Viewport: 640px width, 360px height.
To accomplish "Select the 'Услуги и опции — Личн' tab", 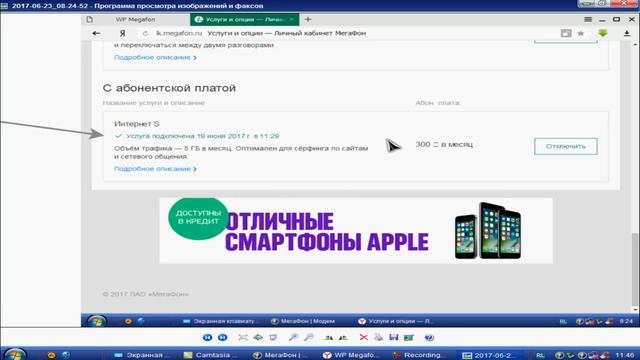I will [244, 19].
